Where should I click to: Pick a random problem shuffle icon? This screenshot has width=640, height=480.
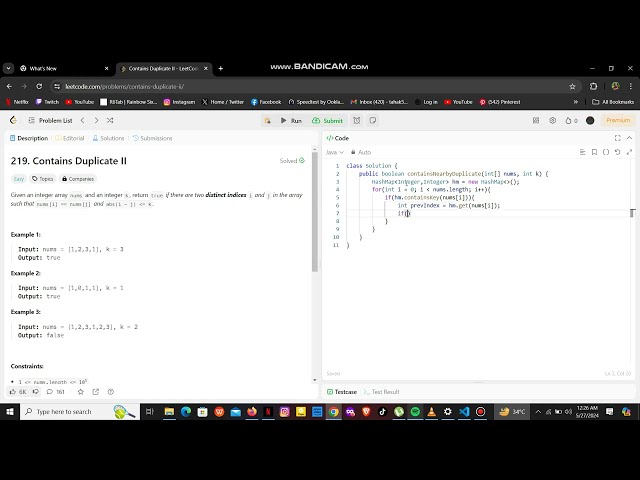(x=110, y=120)
